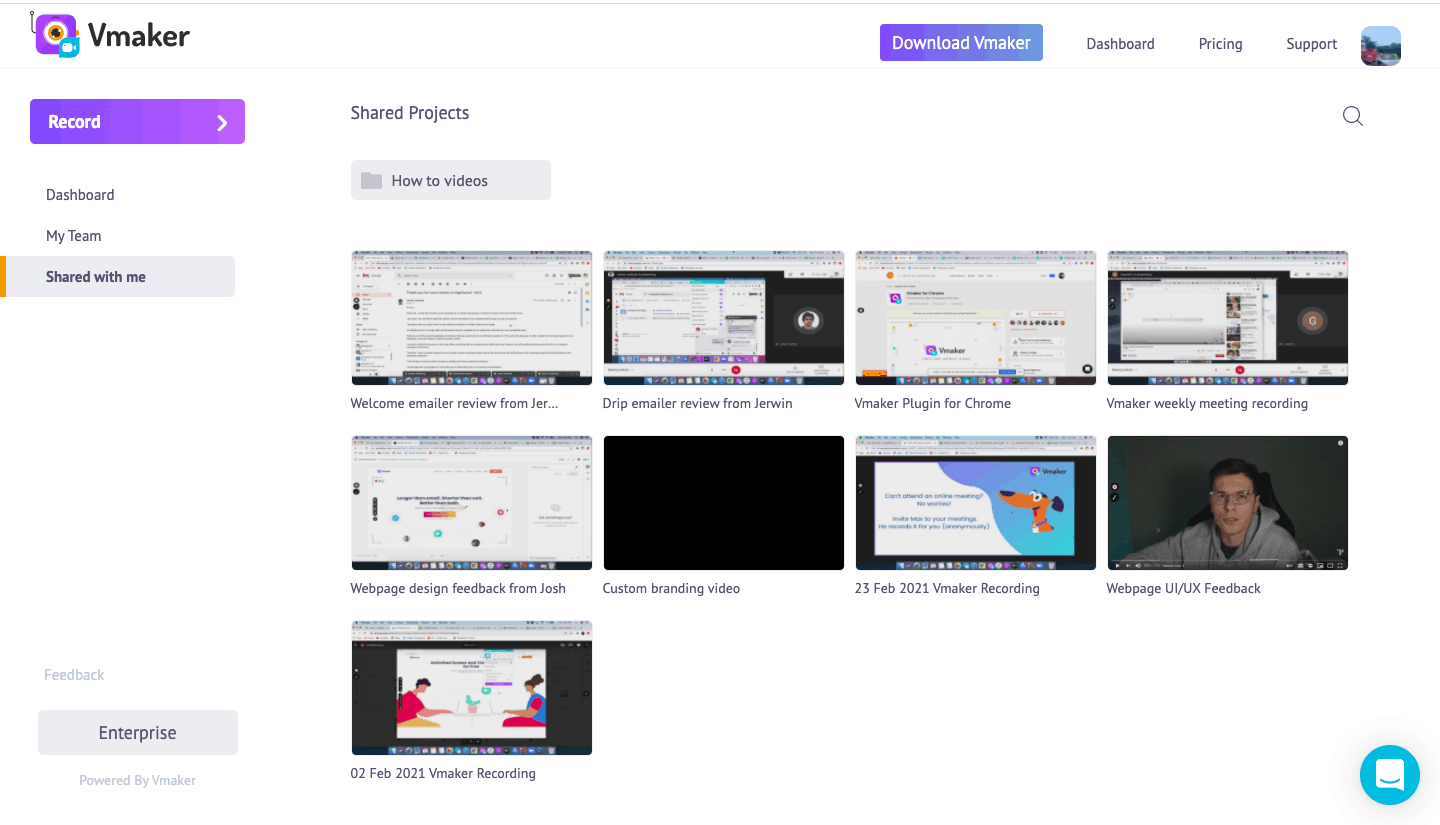Viewport: 1440px width, 825px height.
Task: Open the 02 Feb 2021 Vmaker Recording
Action: (x=472, y=688)
